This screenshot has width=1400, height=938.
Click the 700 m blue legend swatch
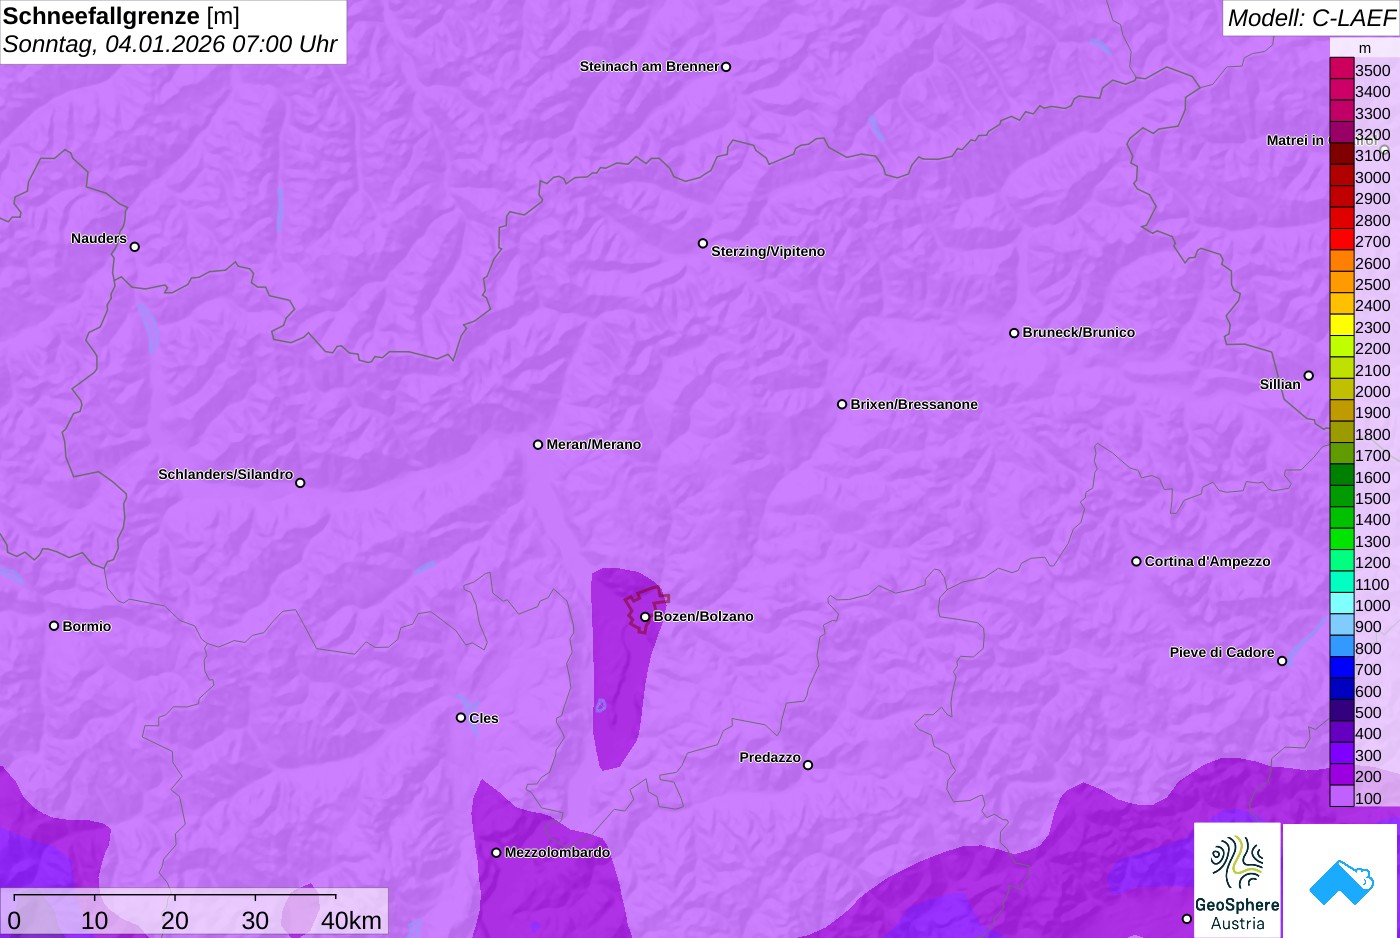1341,668
